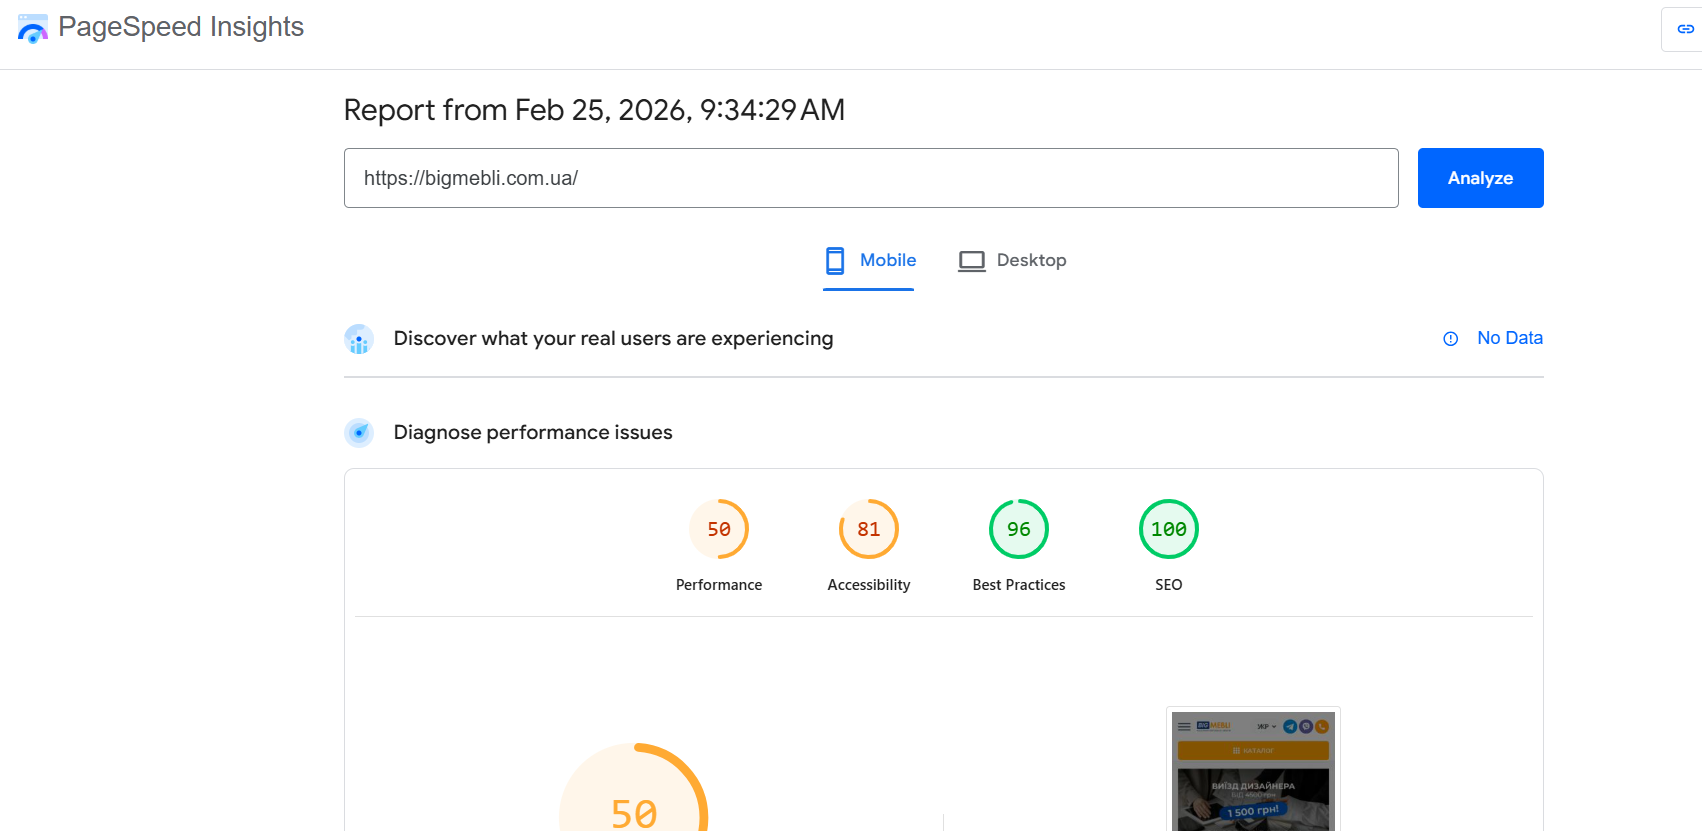This screenshot has width=1702, height=831.
Task: Jump to the Accessibility score gauge of 81
Action: point(869,529)
